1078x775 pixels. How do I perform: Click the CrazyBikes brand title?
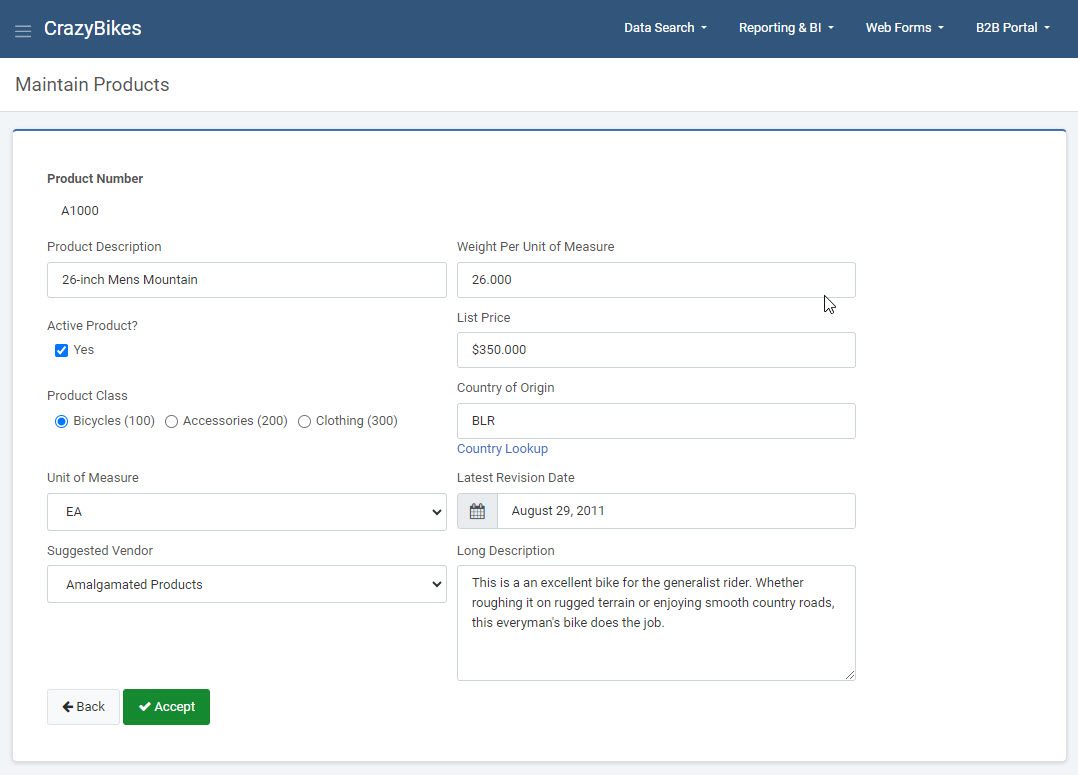(x=93, y=28)
